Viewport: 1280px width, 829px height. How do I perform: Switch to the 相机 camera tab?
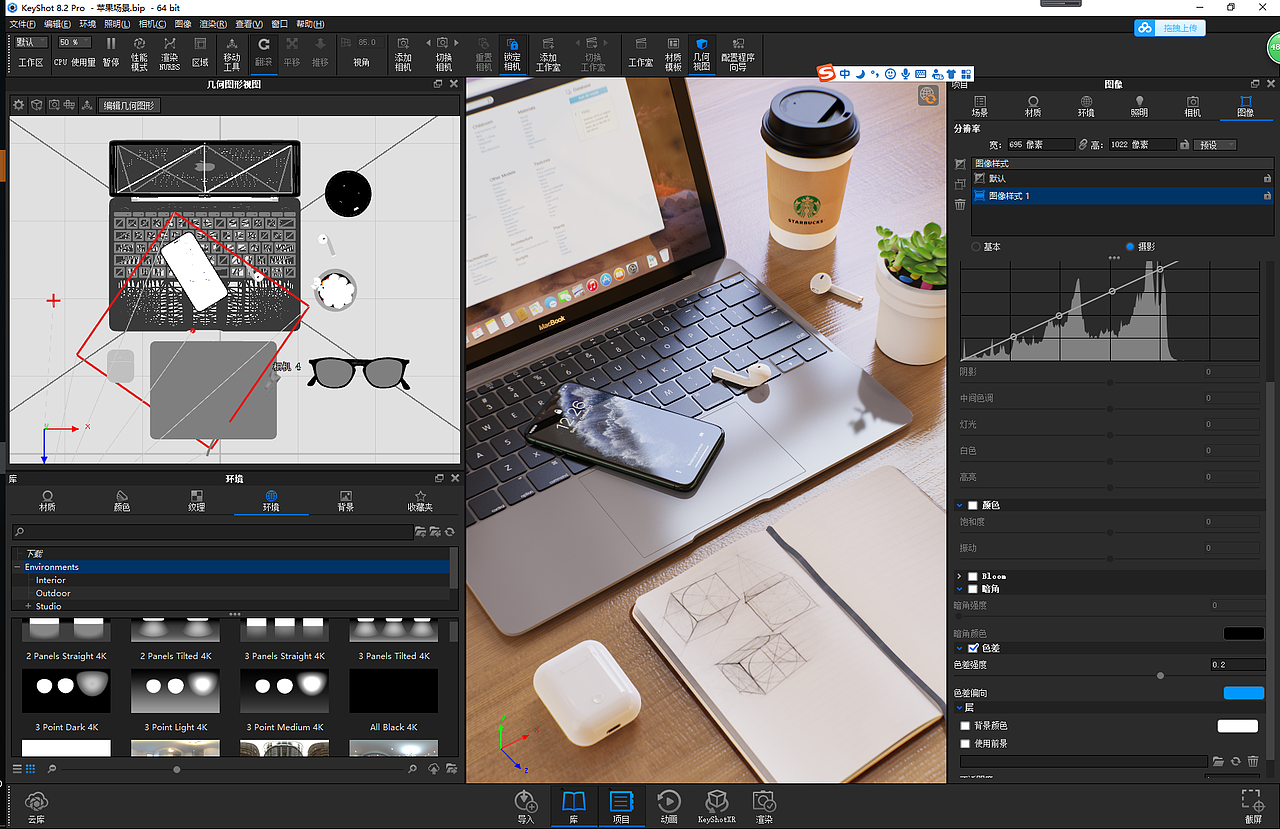[x=1193, y=106]
